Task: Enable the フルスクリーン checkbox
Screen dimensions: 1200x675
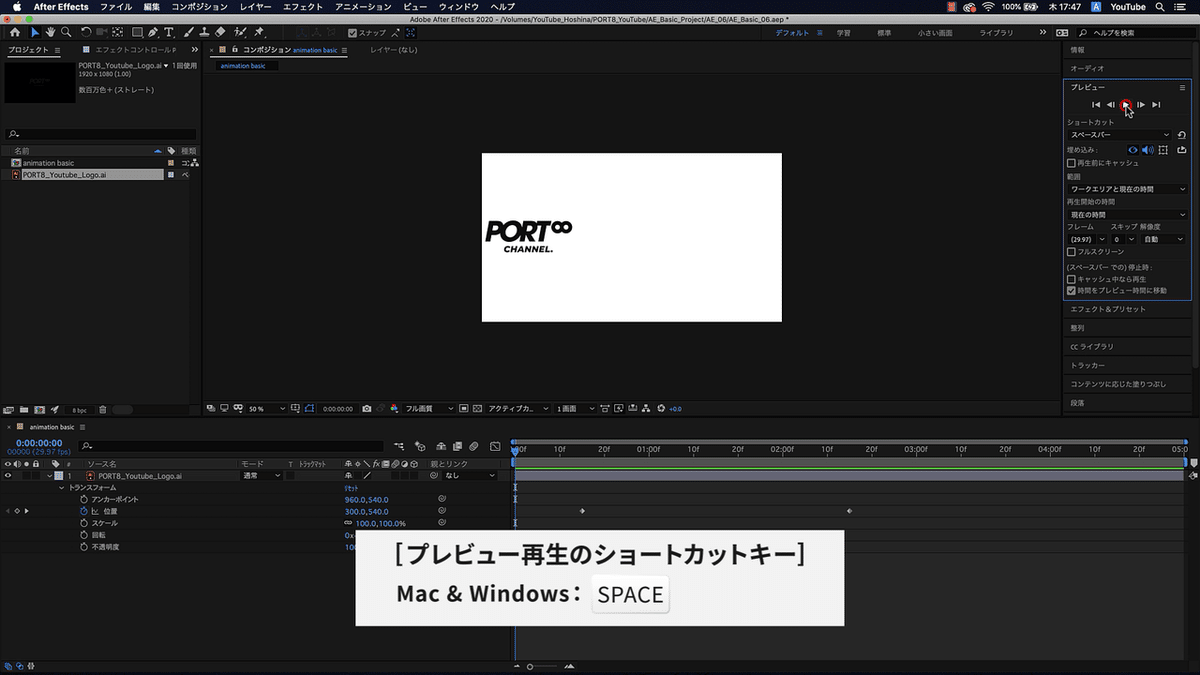Action: (x=1071, y=252)
